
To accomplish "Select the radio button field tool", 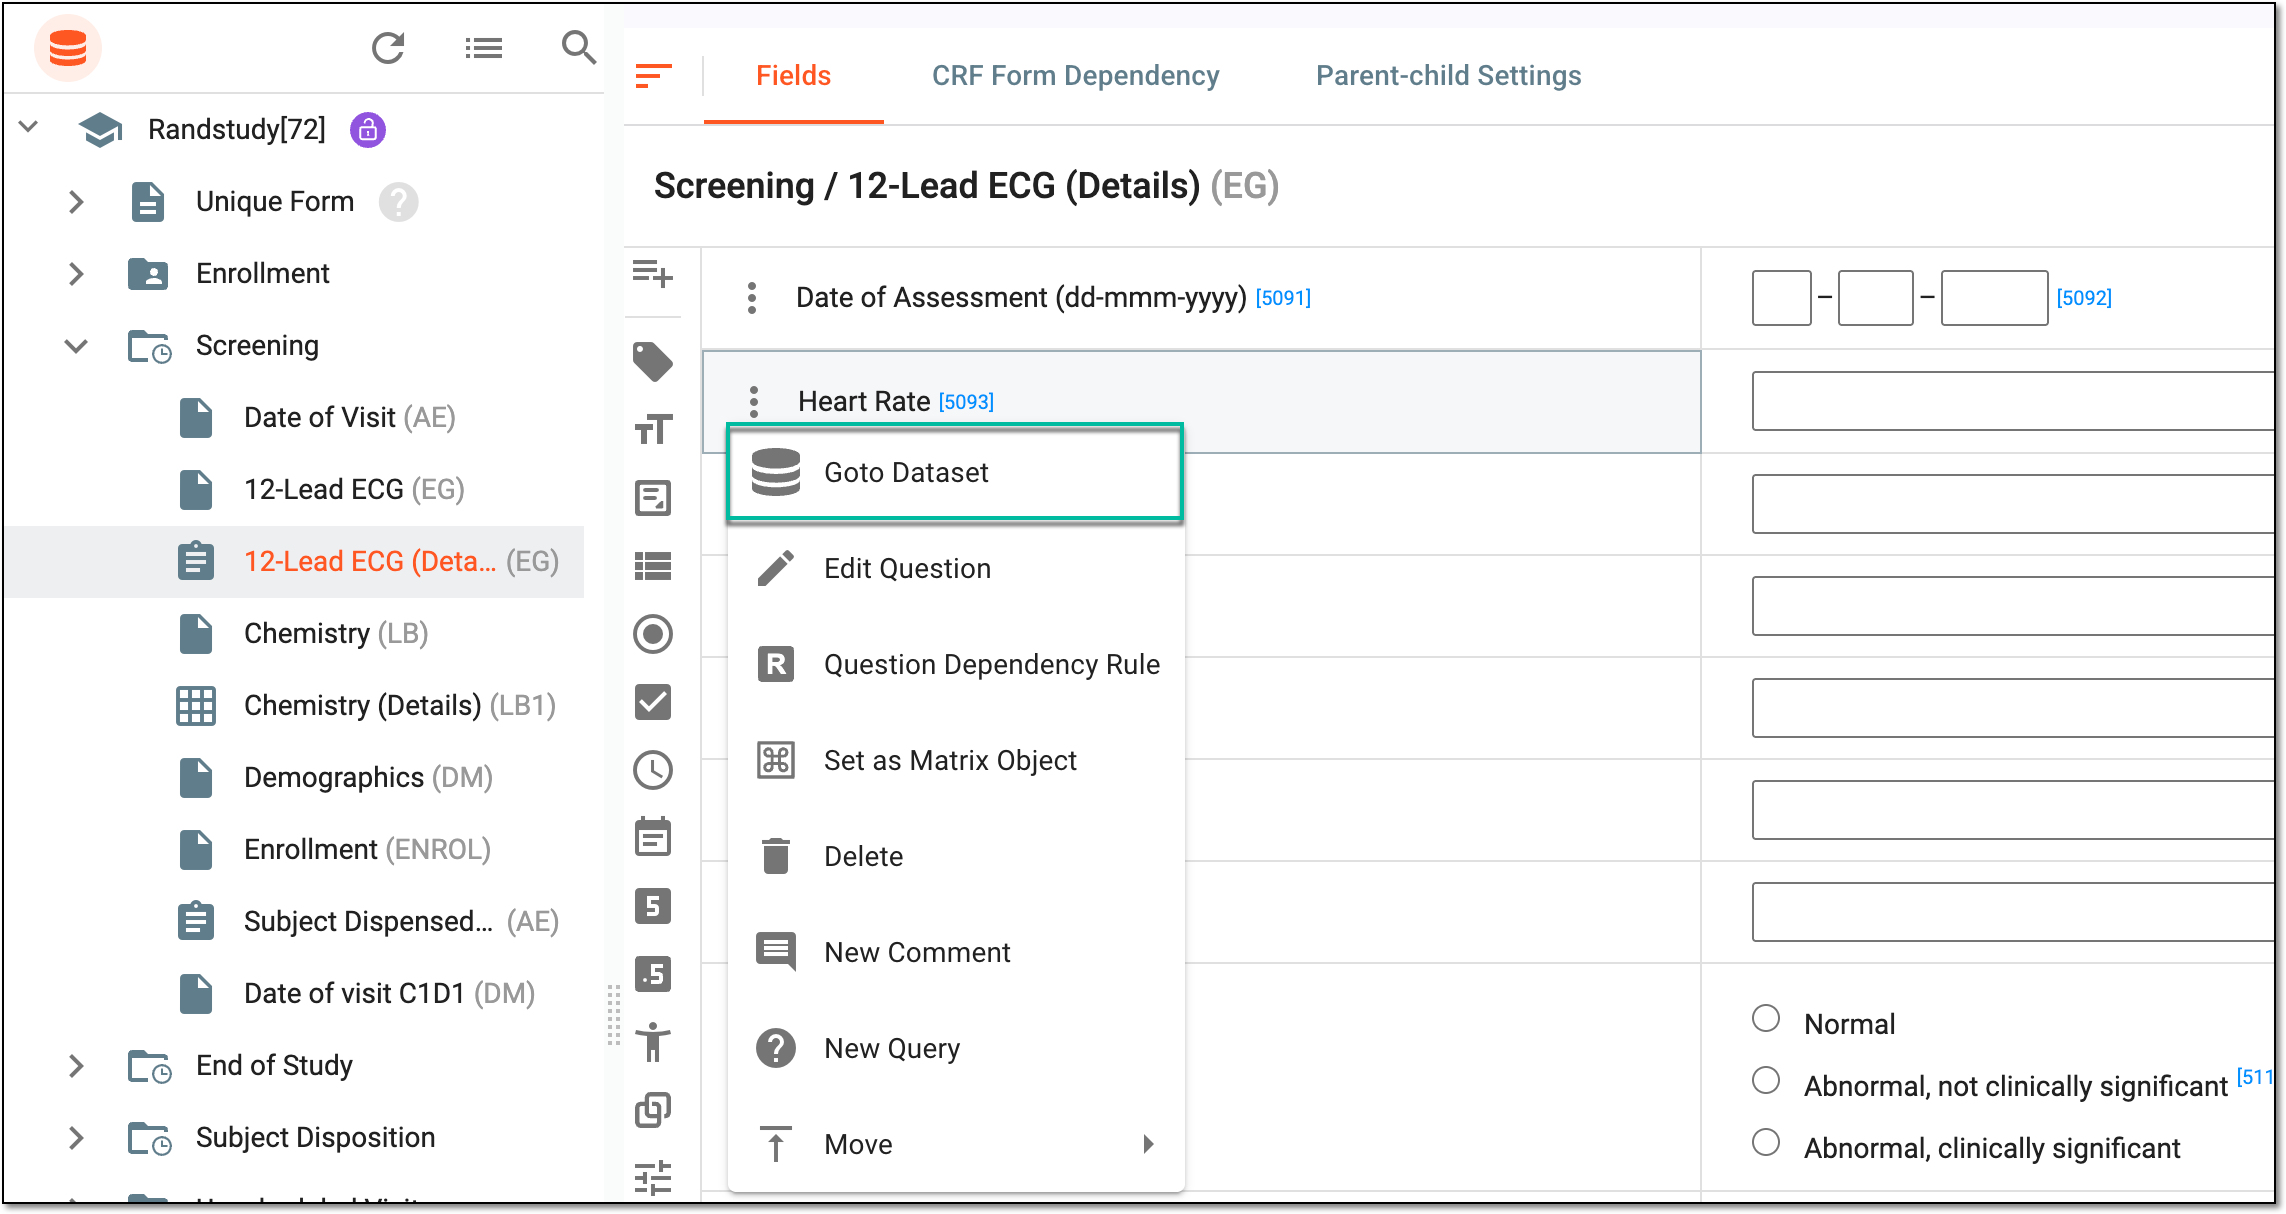I will (x=653, y=634).
